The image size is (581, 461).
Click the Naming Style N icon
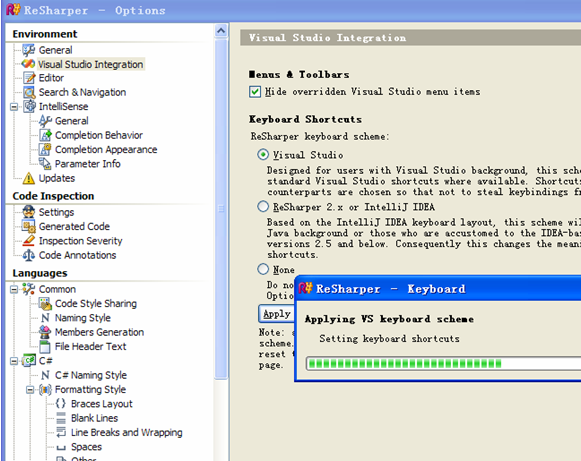point(45,318)
